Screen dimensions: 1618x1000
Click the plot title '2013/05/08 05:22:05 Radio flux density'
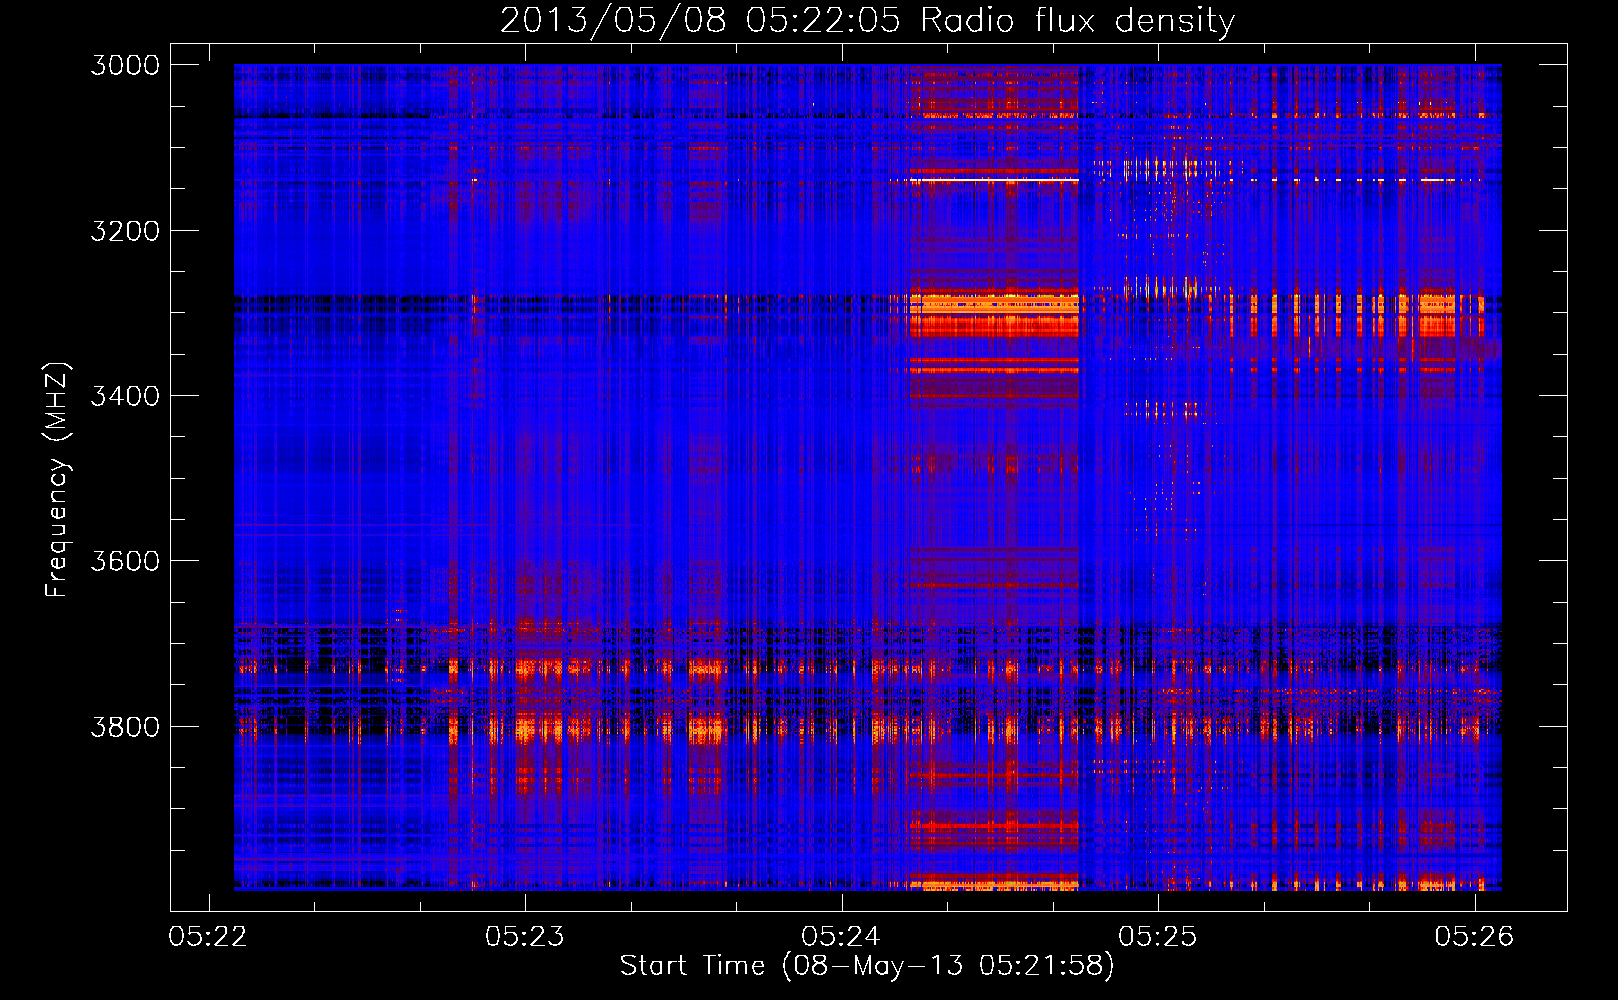867,20
